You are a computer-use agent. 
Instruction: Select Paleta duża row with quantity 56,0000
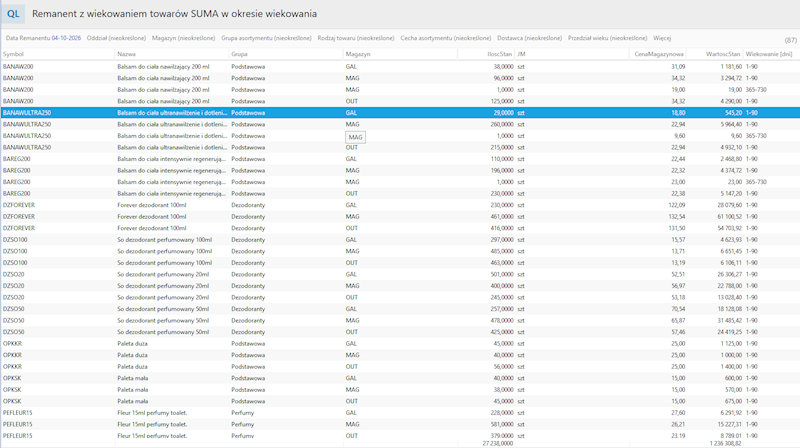pos(400,367)
